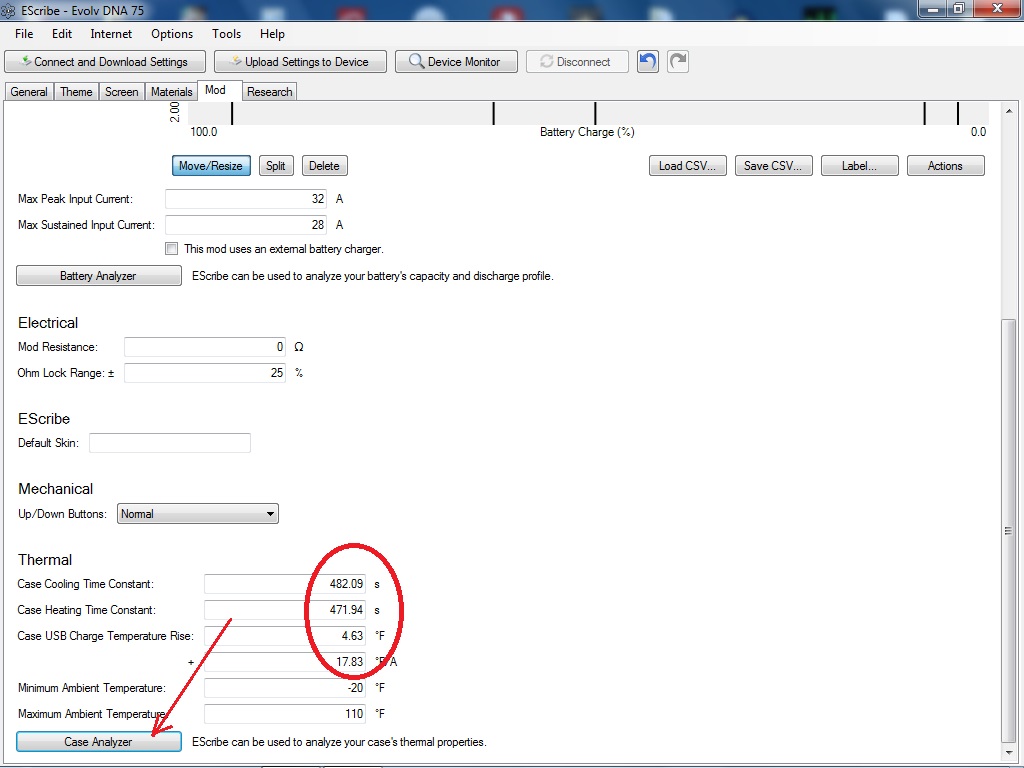Image resolution: width=1024 pixels, height=768 pixels.
Task: Click the scroll up arrow of vertical scrollbar
Action: [1009, 111]
